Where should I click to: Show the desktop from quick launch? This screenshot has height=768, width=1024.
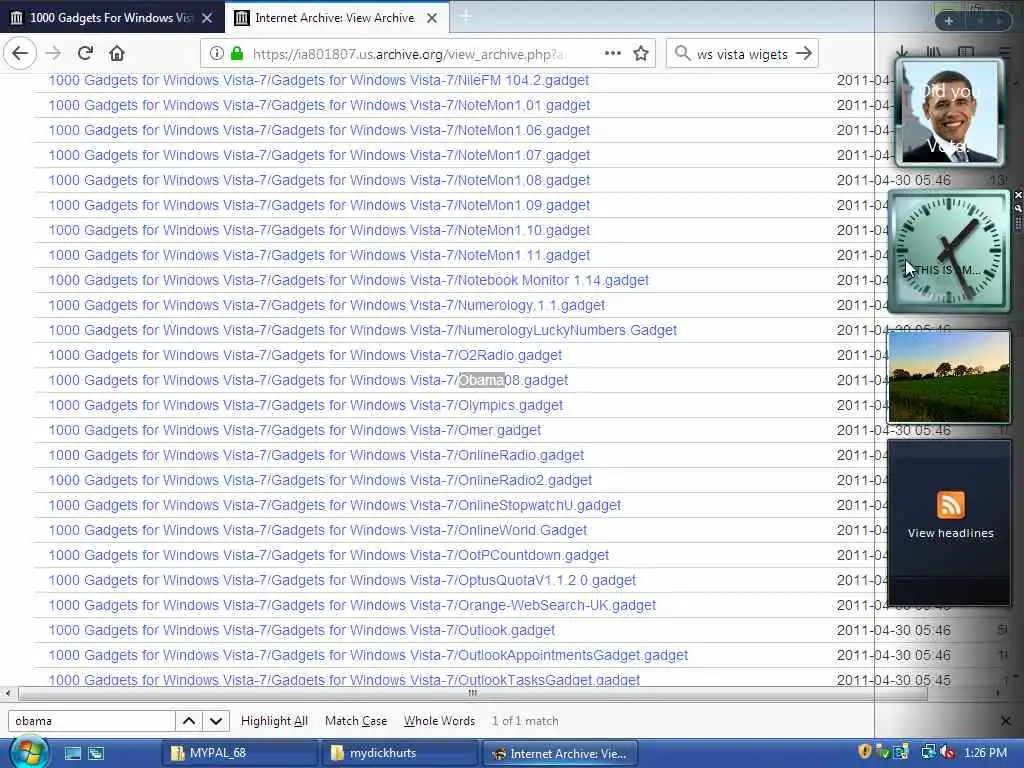click(73, 753)
